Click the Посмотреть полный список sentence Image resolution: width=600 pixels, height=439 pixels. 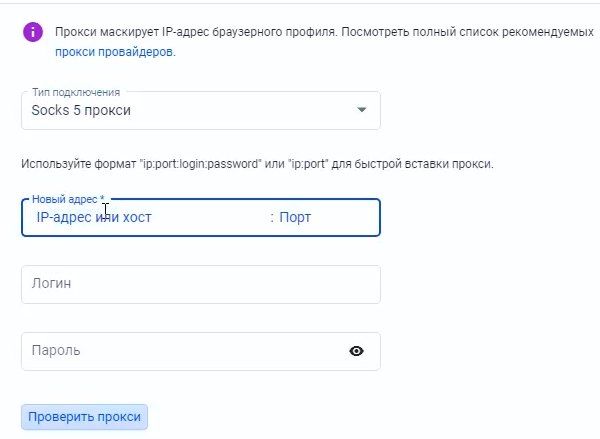click(x=468, y=32)
